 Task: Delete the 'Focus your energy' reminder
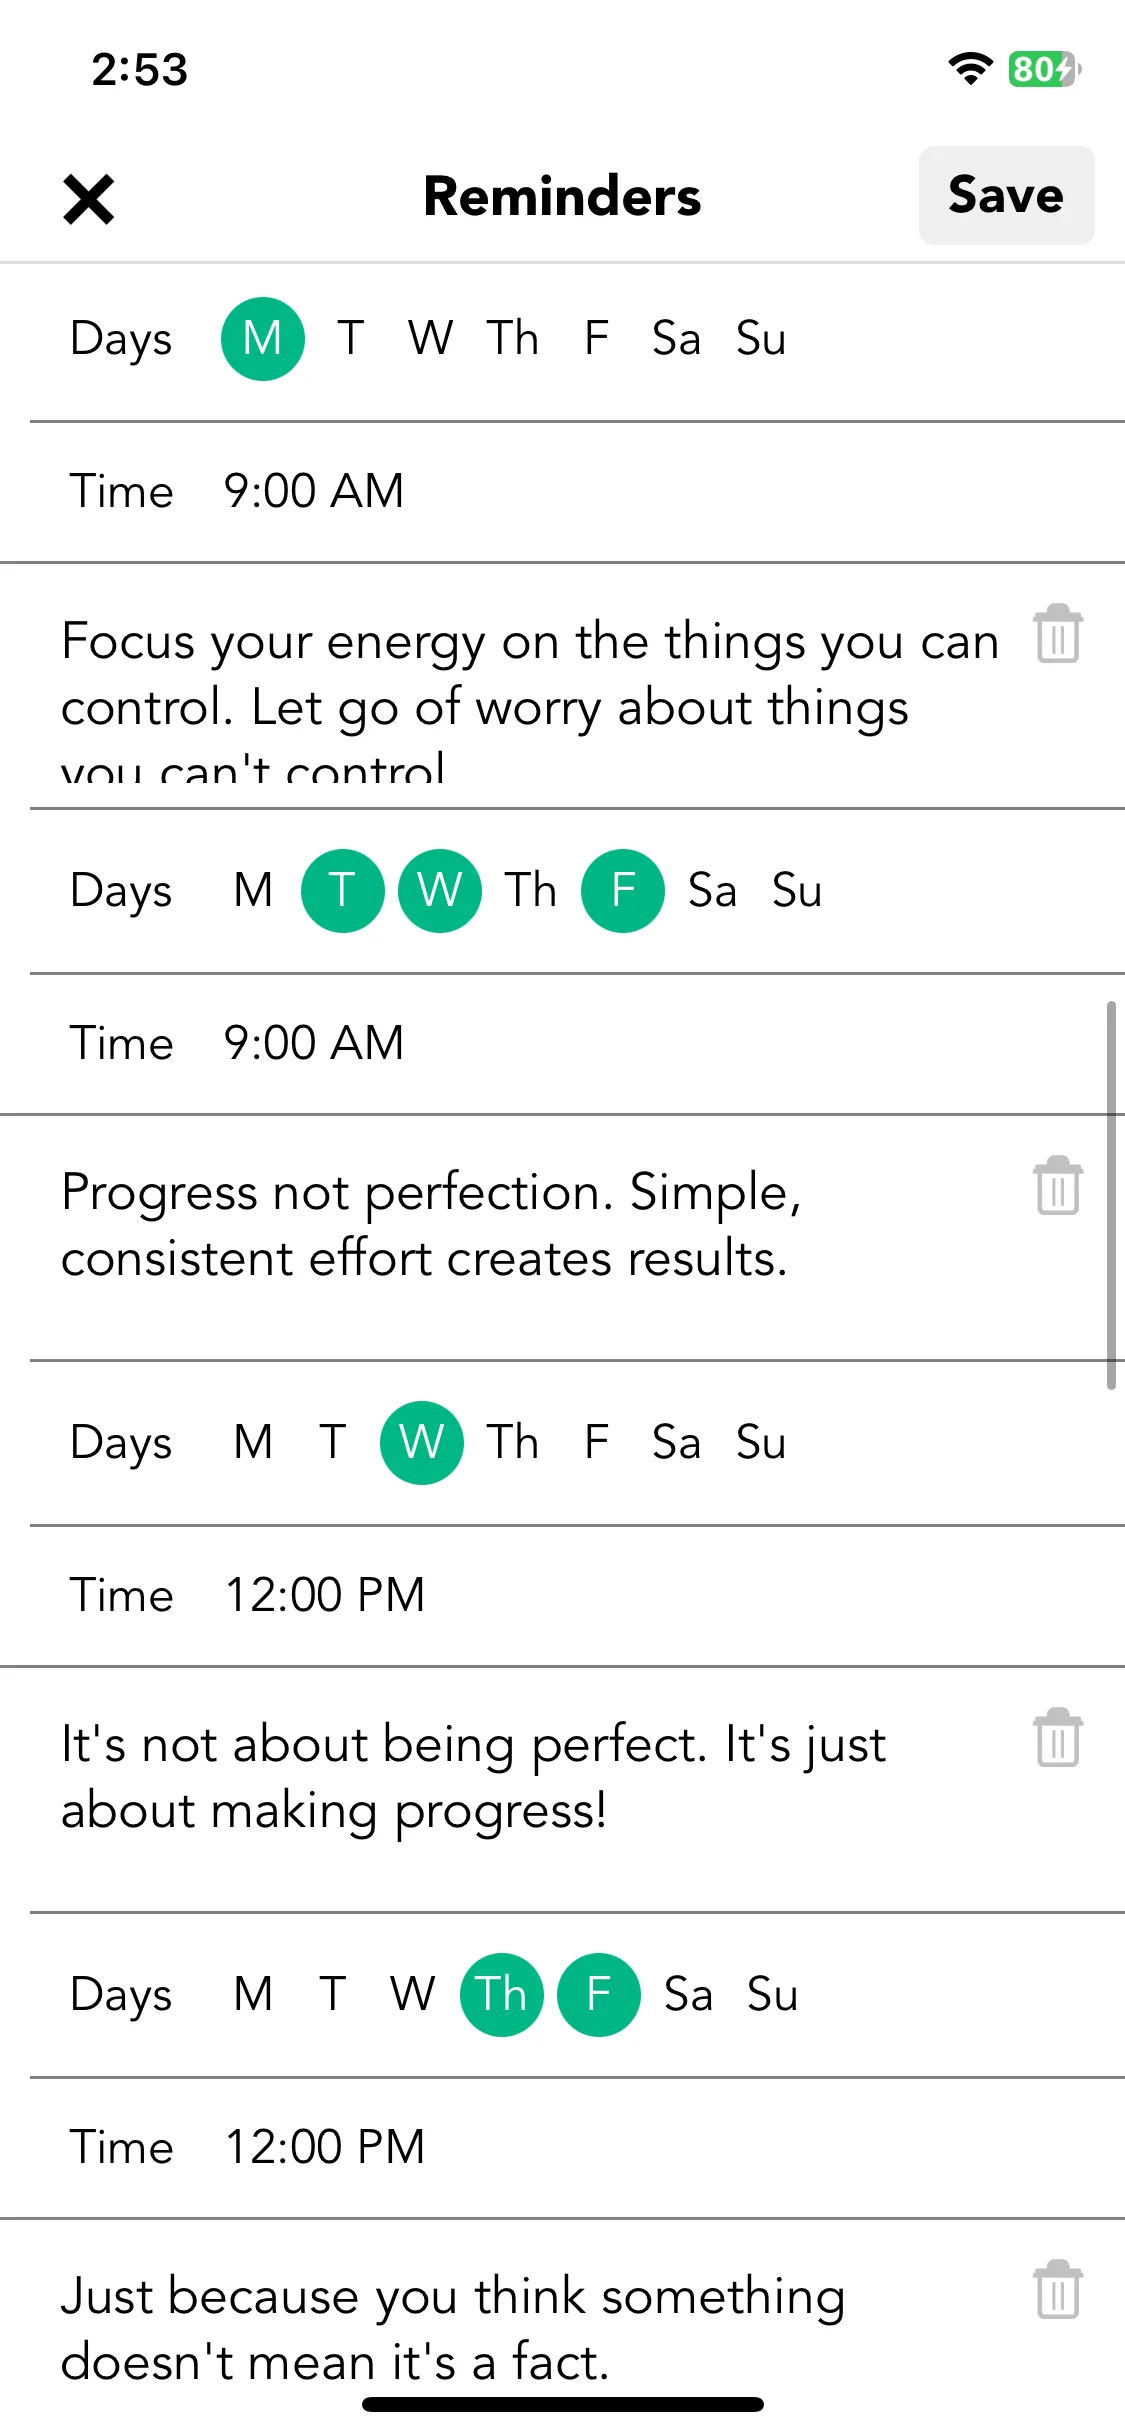1057,634
